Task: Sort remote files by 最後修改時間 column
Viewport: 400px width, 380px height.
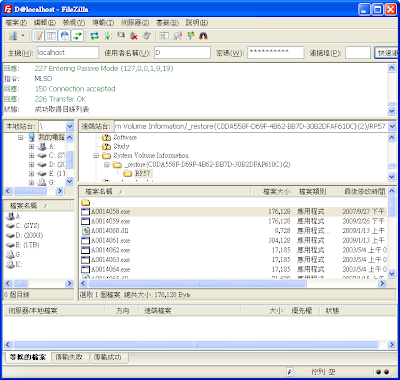Action: [363, 192]
